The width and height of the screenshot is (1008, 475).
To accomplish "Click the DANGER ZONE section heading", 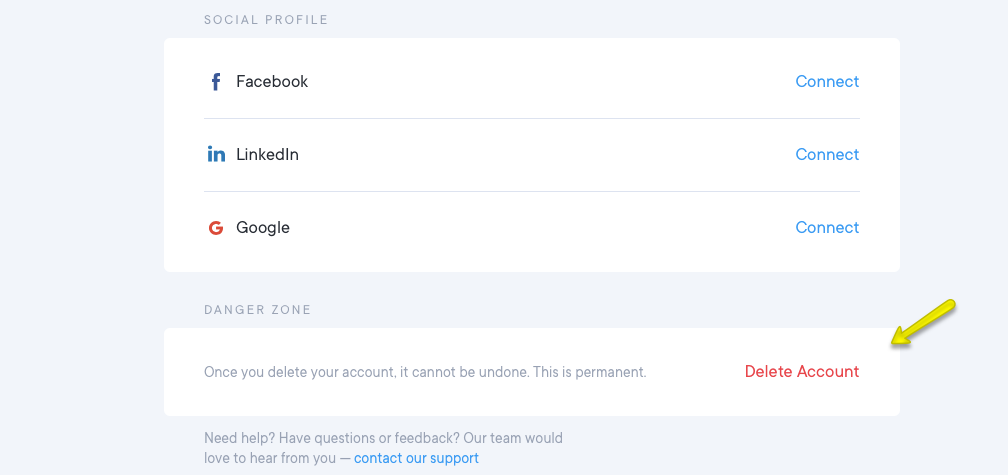I will click(257, 310).
